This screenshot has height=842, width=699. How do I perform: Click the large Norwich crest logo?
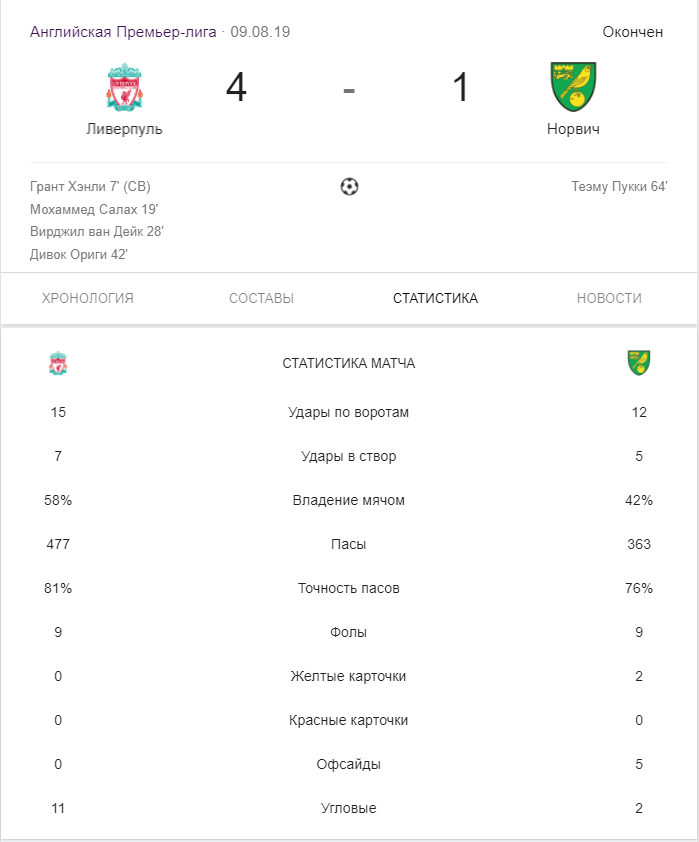pyautogui.click(x=573, y=87)
